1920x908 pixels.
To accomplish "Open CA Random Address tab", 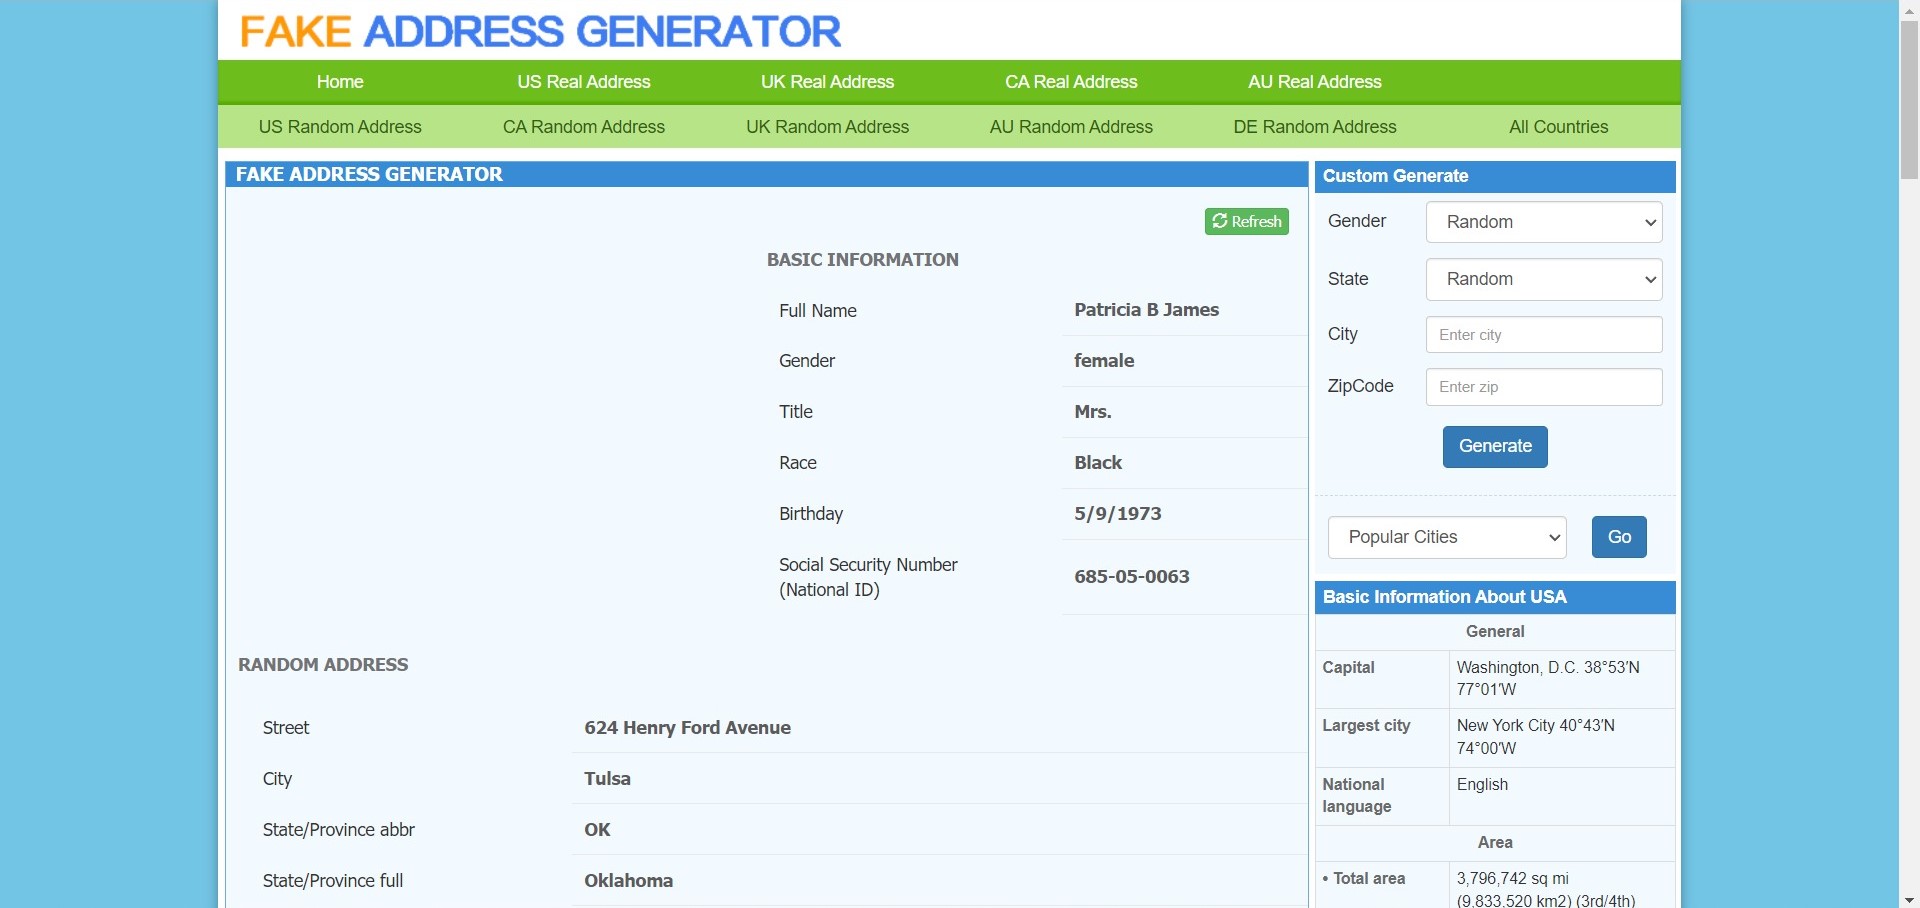I will click(x=583, y=127).
